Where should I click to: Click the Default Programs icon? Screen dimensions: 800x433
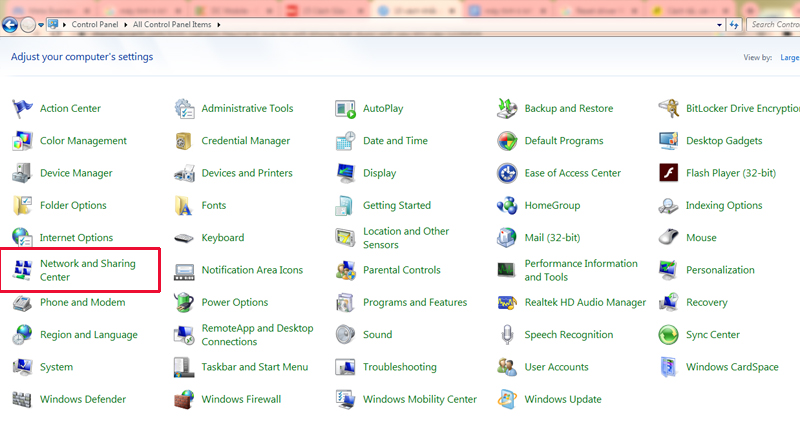[507, 141]
